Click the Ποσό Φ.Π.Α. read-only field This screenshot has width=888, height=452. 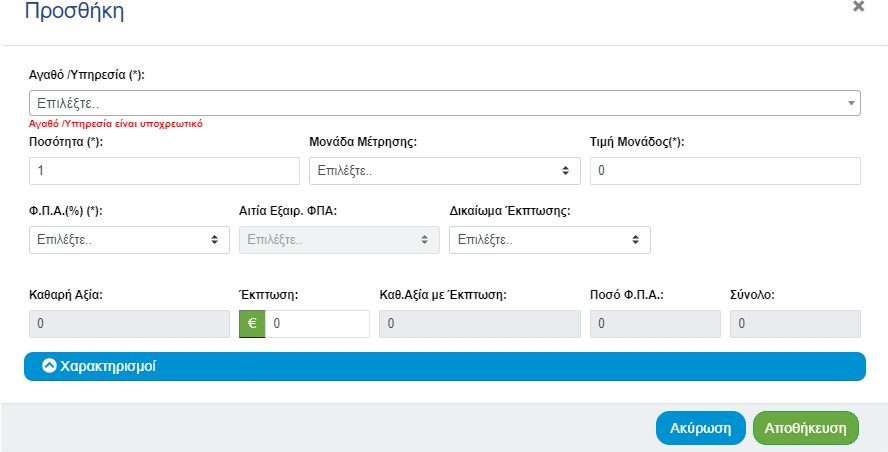[x=654, y=324]
